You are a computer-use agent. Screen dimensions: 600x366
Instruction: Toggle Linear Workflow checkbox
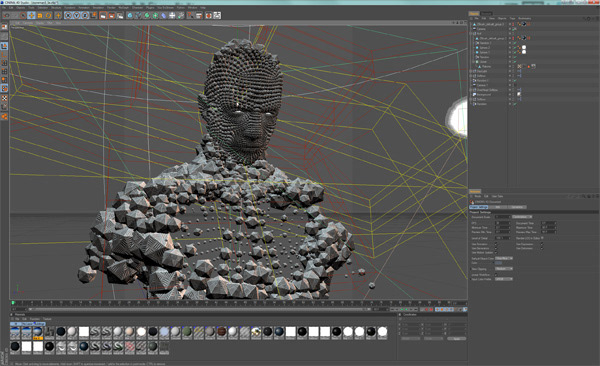point(496,274)
